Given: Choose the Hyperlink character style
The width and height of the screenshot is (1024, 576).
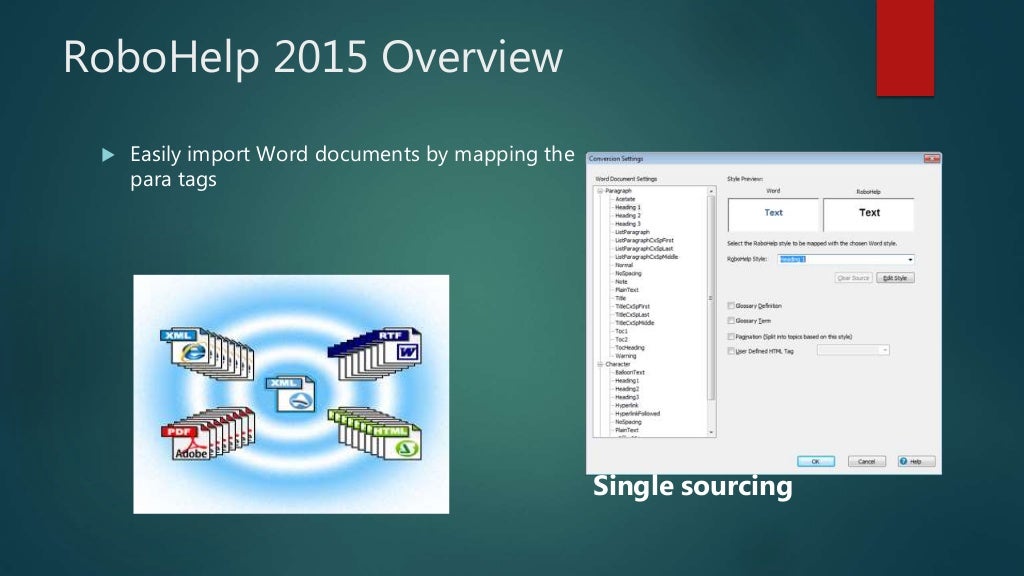Looking at the screenshot, I should [x=626, y=406].
